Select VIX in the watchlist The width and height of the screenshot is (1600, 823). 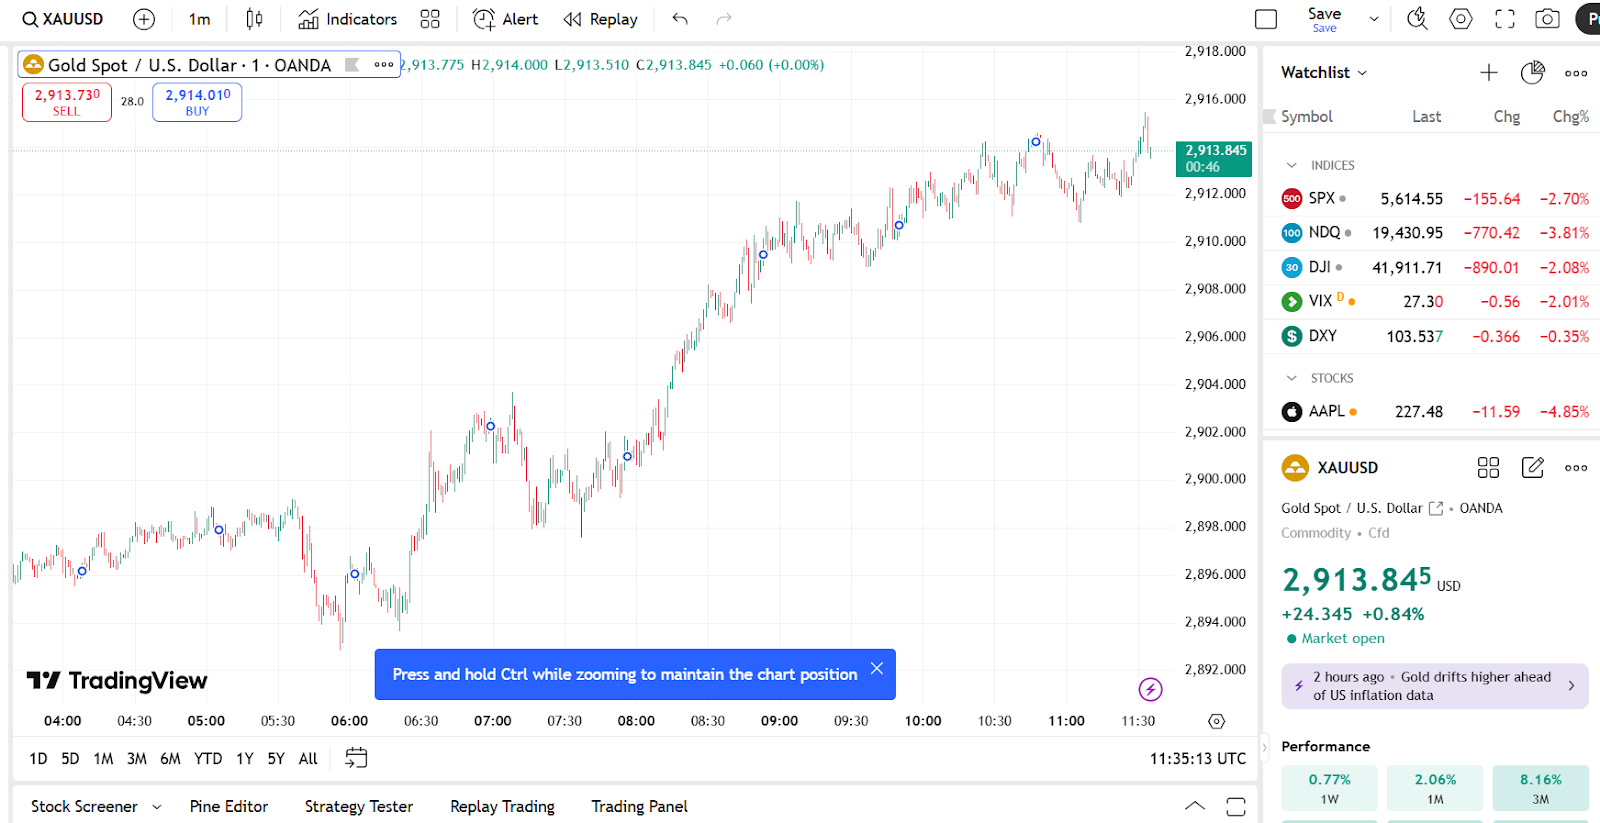(1433, 301)
